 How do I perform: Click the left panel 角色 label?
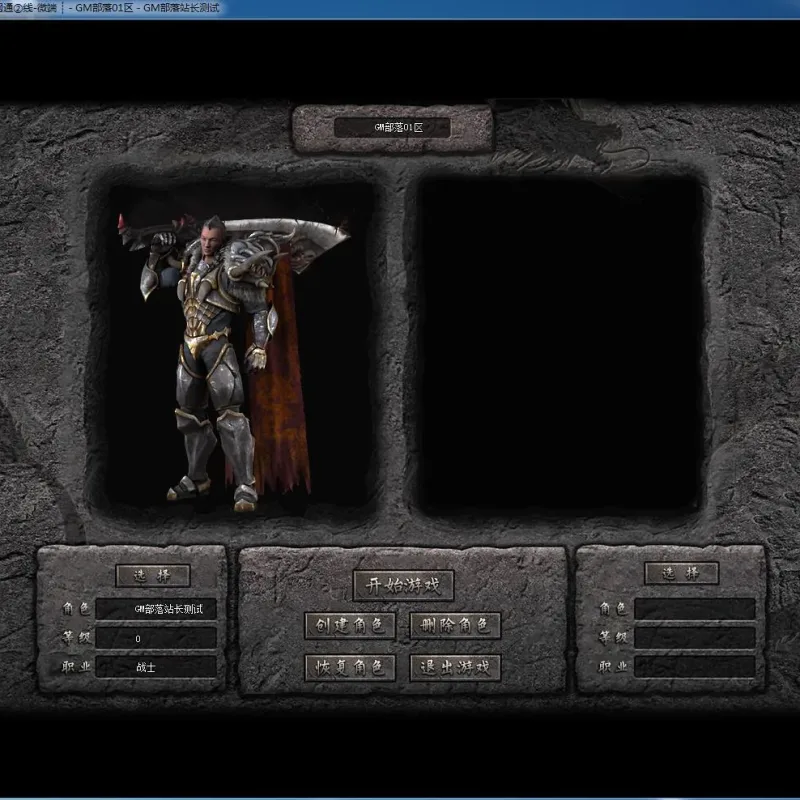[76, 609]
